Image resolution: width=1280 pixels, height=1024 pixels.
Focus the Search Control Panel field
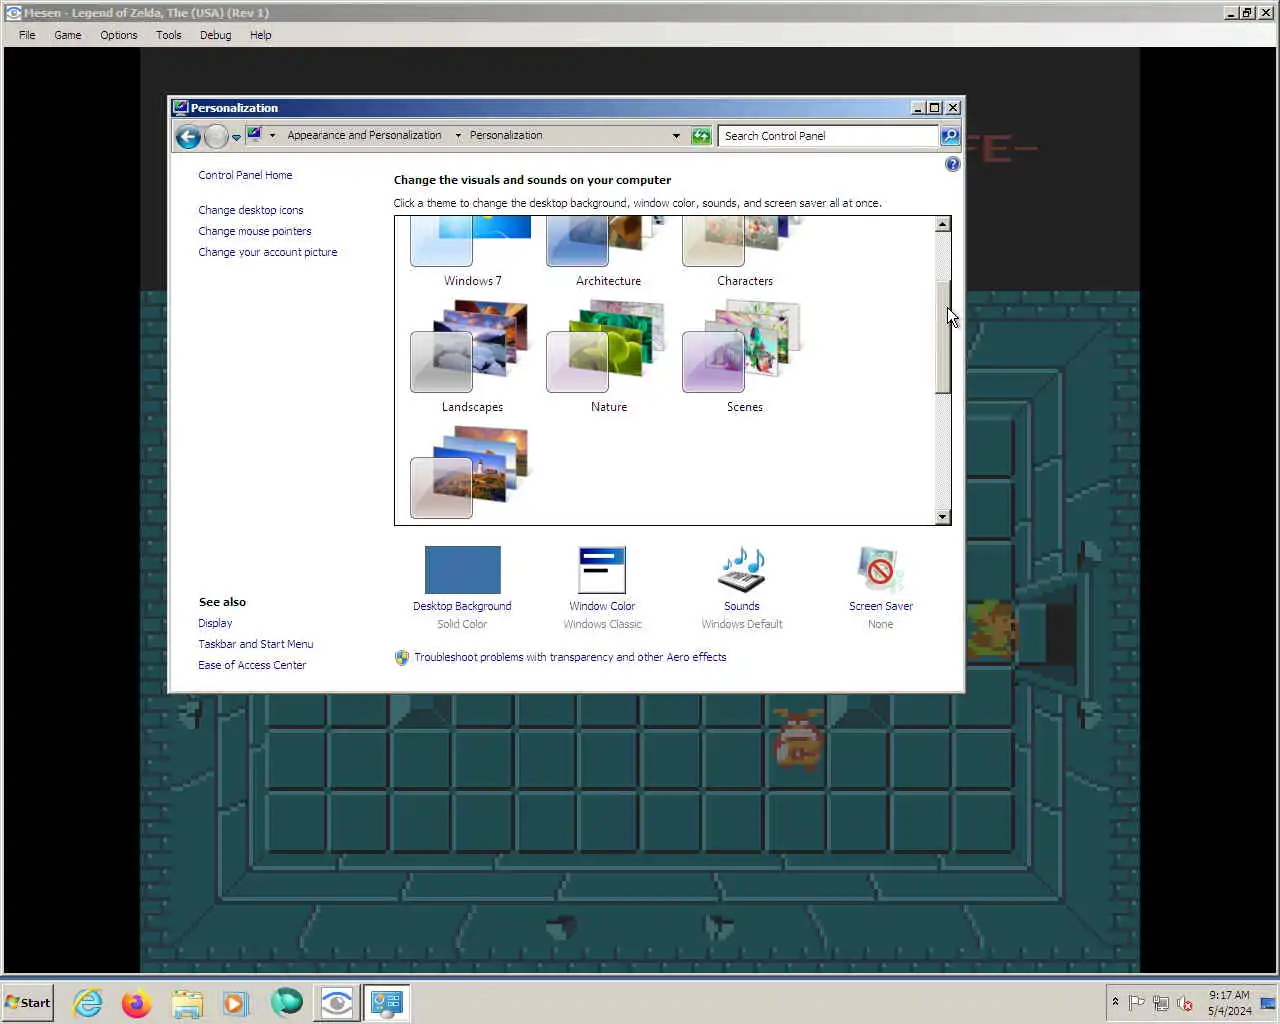828,136
